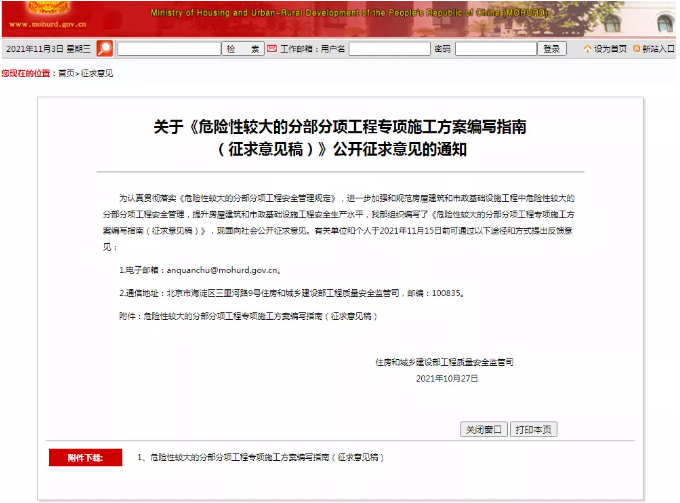Click the orange magnifier search icon
This screenshot has height=503, width=680.
click(105, 48)
